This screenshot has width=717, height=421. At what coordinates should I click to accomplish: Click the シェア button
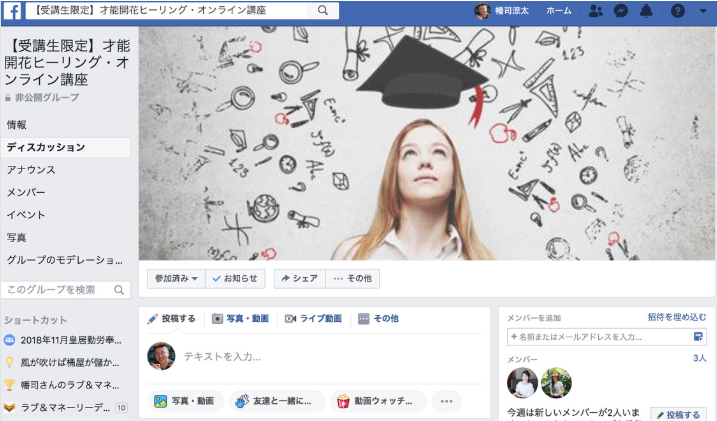[298, 279]
